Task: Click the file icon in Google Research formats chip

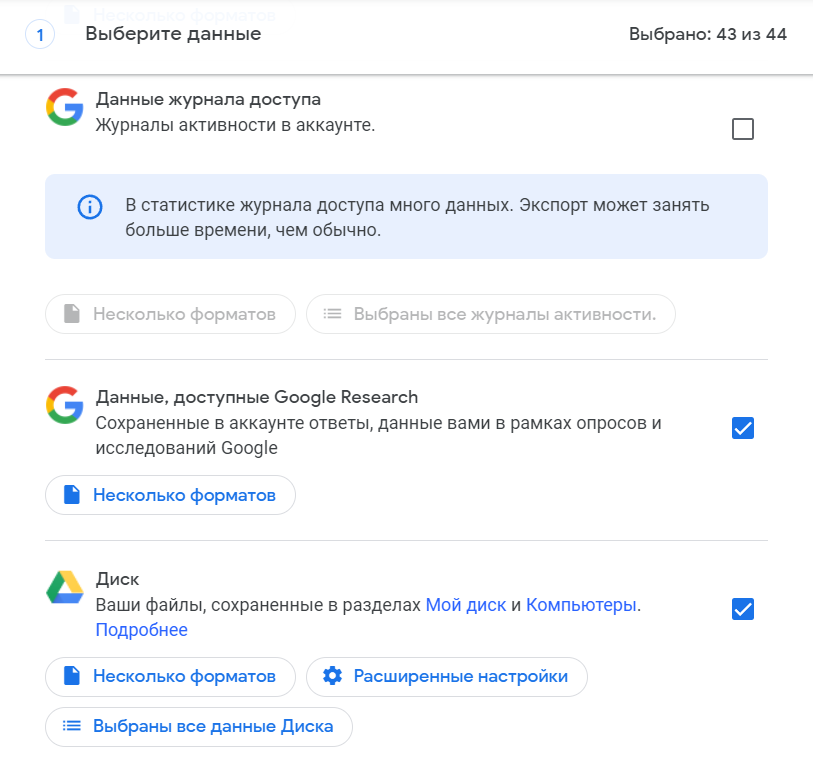Action: tap(71, 495)
